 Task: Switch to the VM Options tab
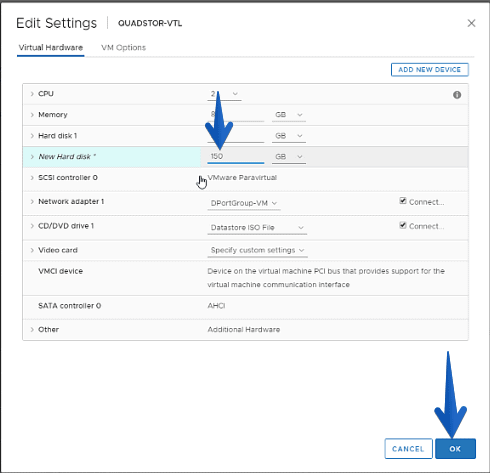click(x=123, y=48)
